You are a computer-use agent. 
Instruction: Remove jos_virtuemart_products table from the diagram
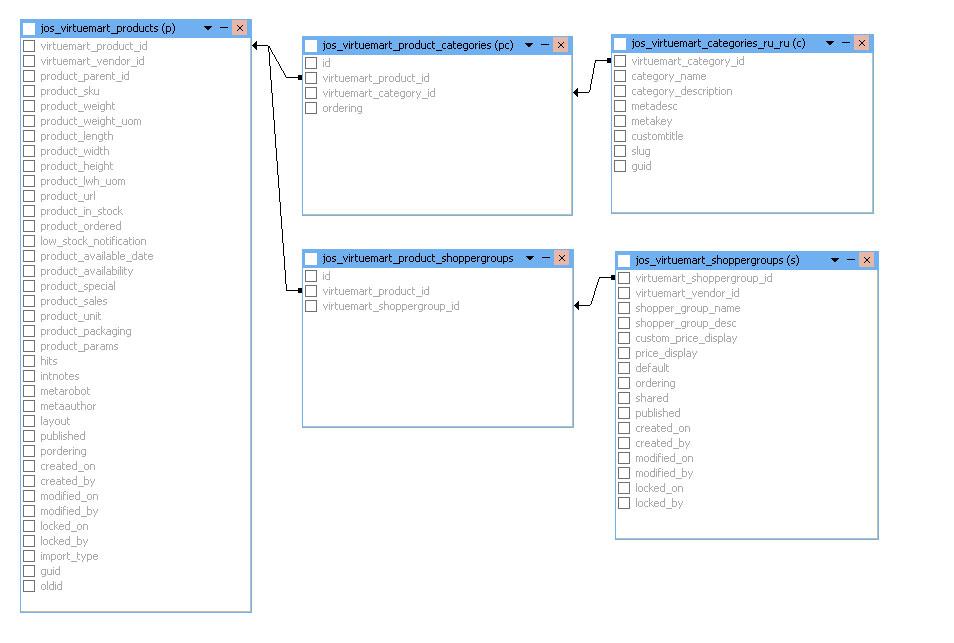click(240, 28)
